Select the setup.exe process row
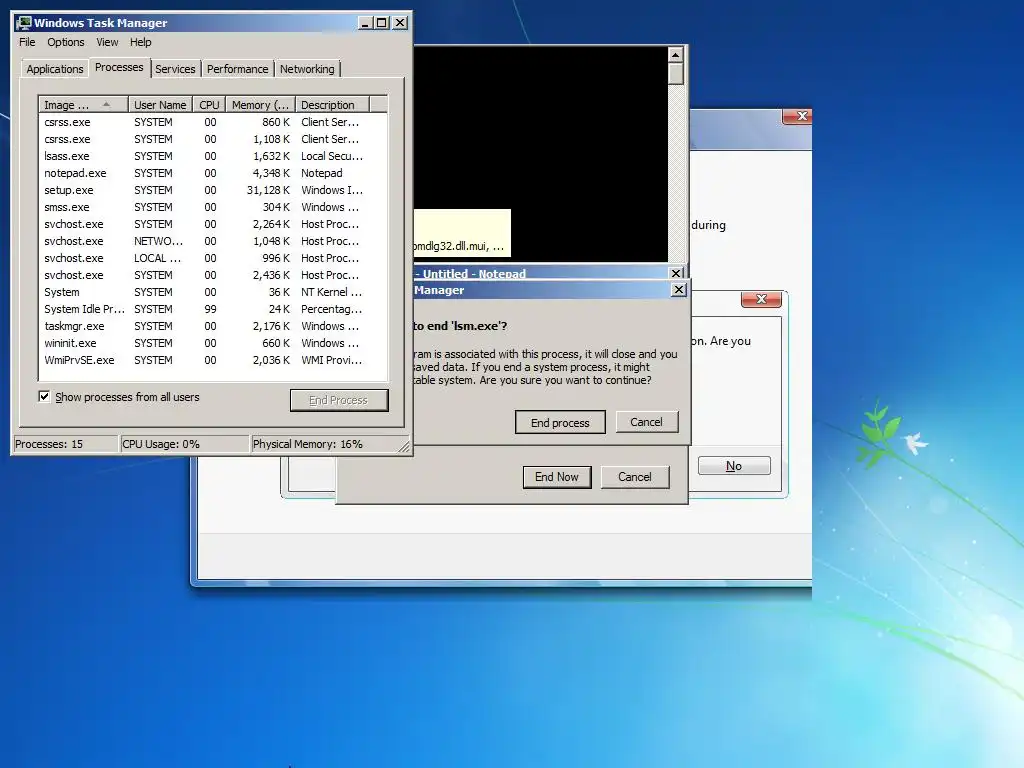The width and height of the screenshot is (1024, 768). 213,190
